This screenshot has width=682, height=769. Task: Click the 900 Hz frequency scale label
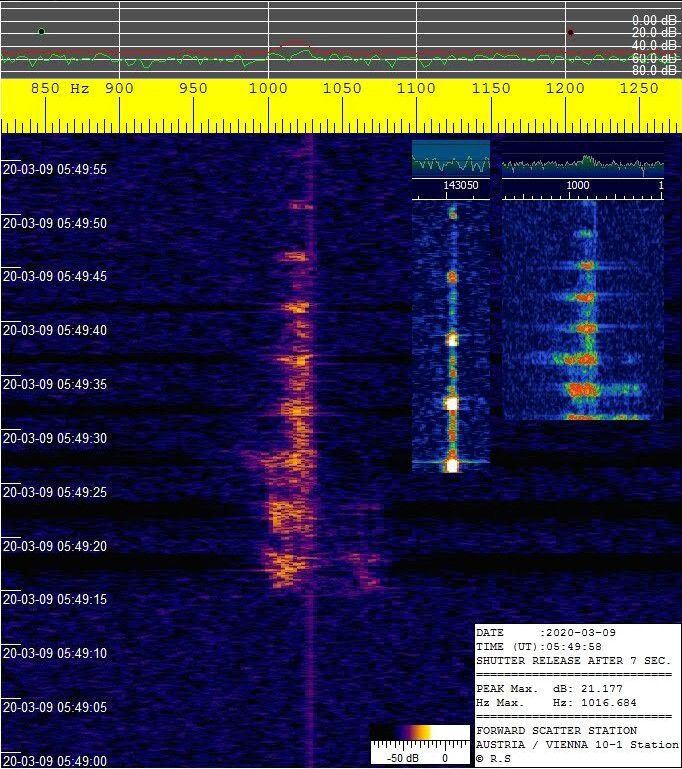point(119,89)
